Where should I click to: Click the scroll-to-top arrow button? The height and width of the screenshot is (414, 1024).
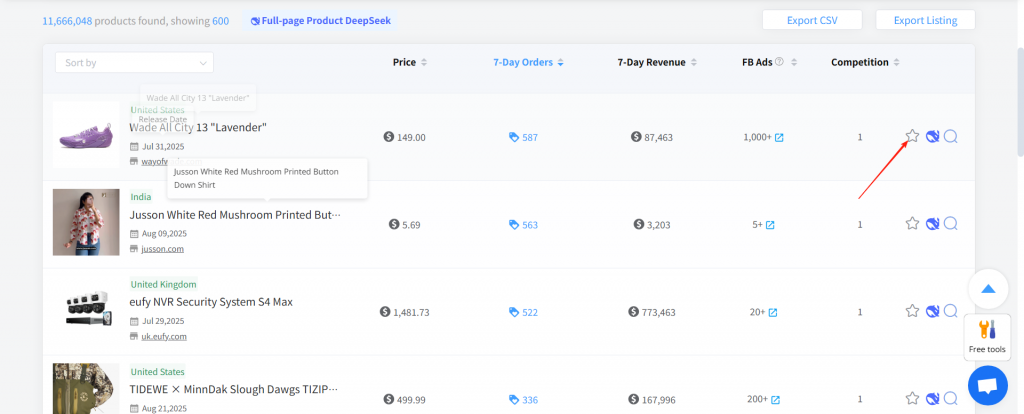987,289
